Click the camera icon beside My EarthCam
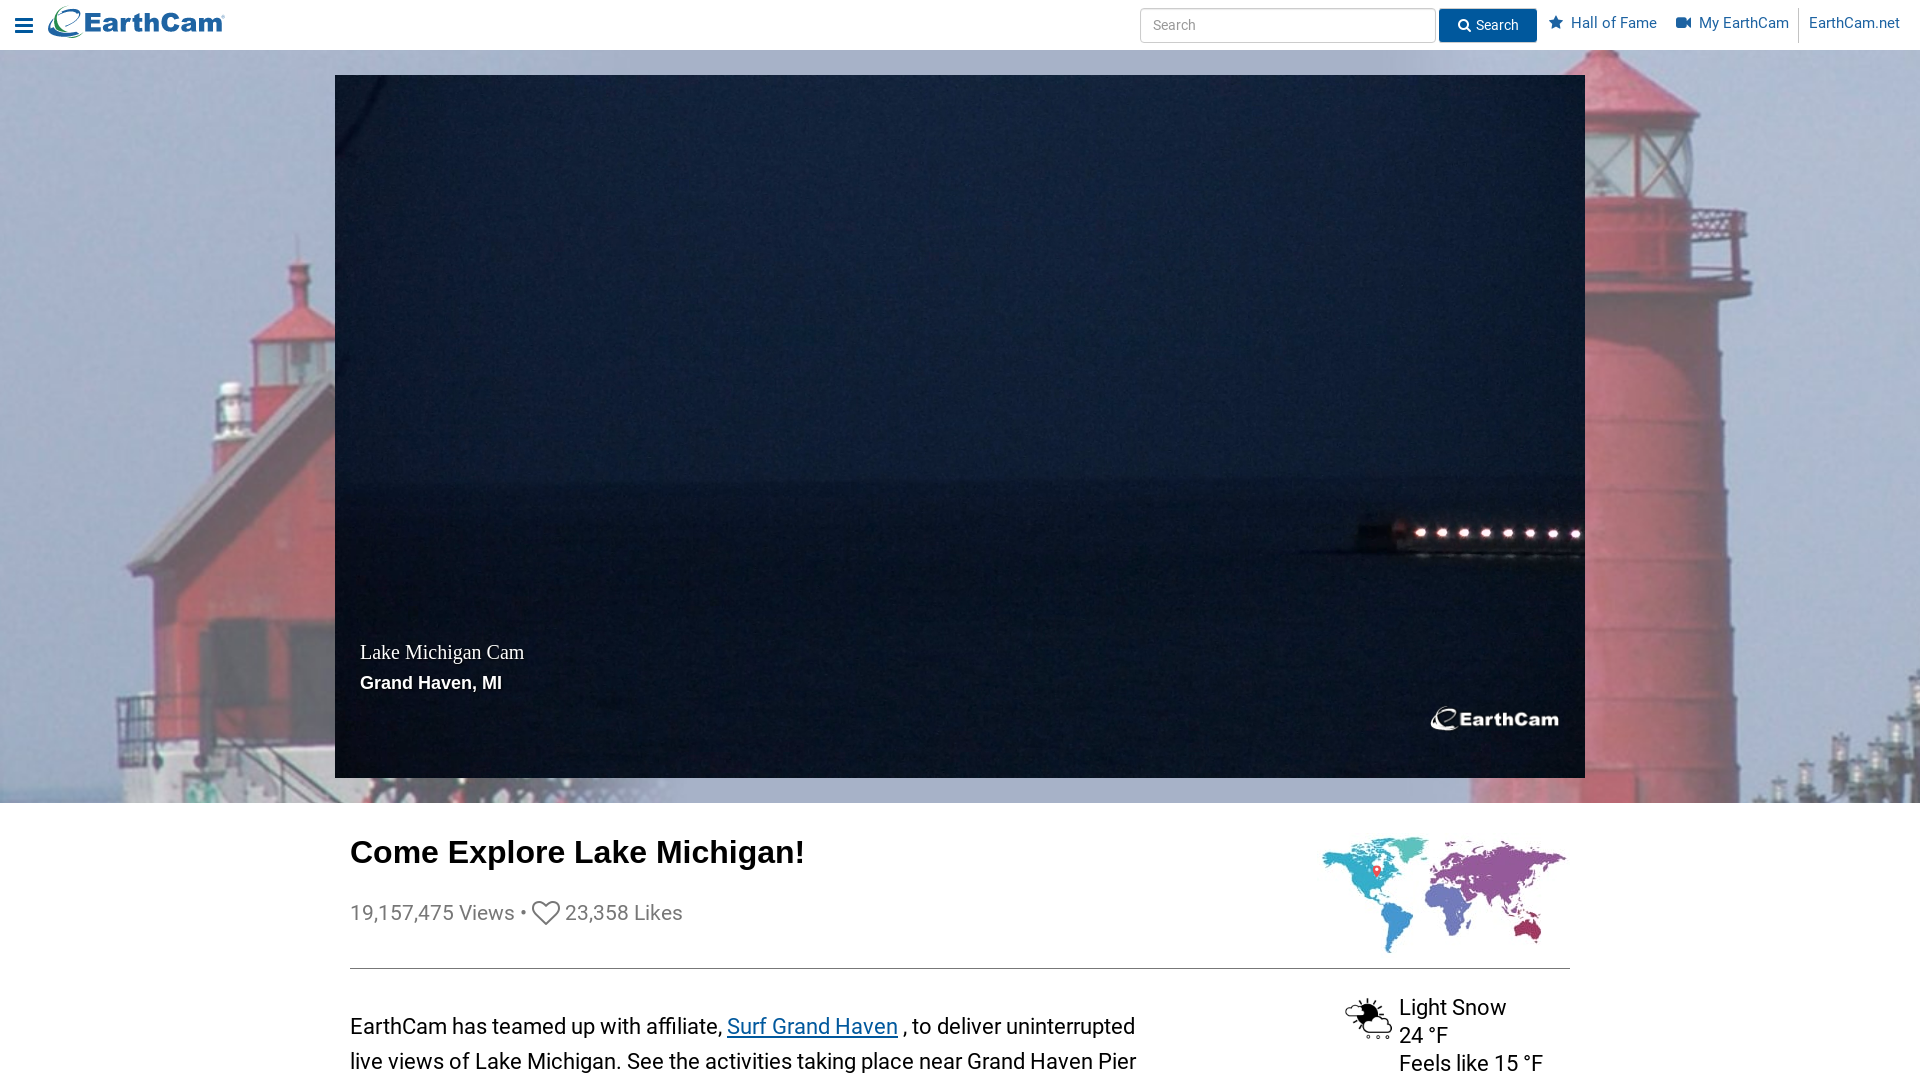The height and width of the screenshot is (1080, 1920). click(1684, 23)
